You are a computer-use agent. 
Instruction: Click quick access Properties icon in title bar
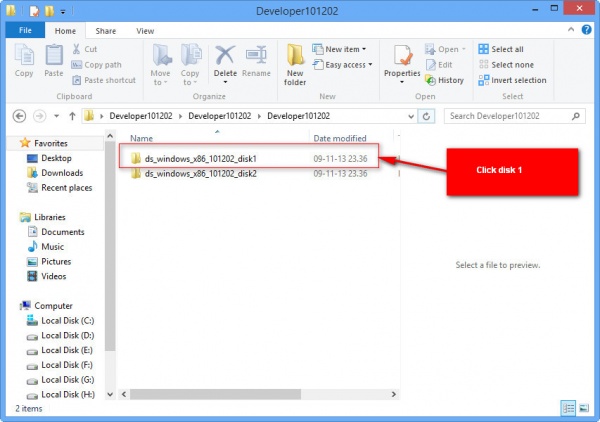(34, 11)
